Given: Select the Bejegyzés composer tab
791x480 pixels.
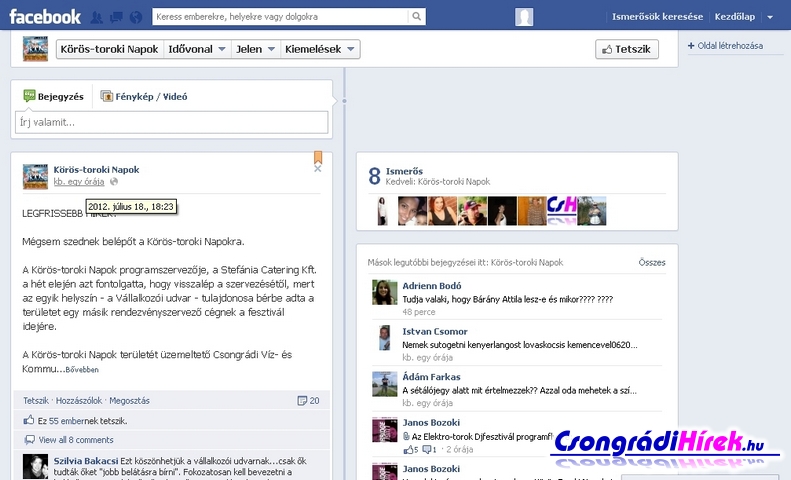Looking at the screenshot, I should point(53,96).
